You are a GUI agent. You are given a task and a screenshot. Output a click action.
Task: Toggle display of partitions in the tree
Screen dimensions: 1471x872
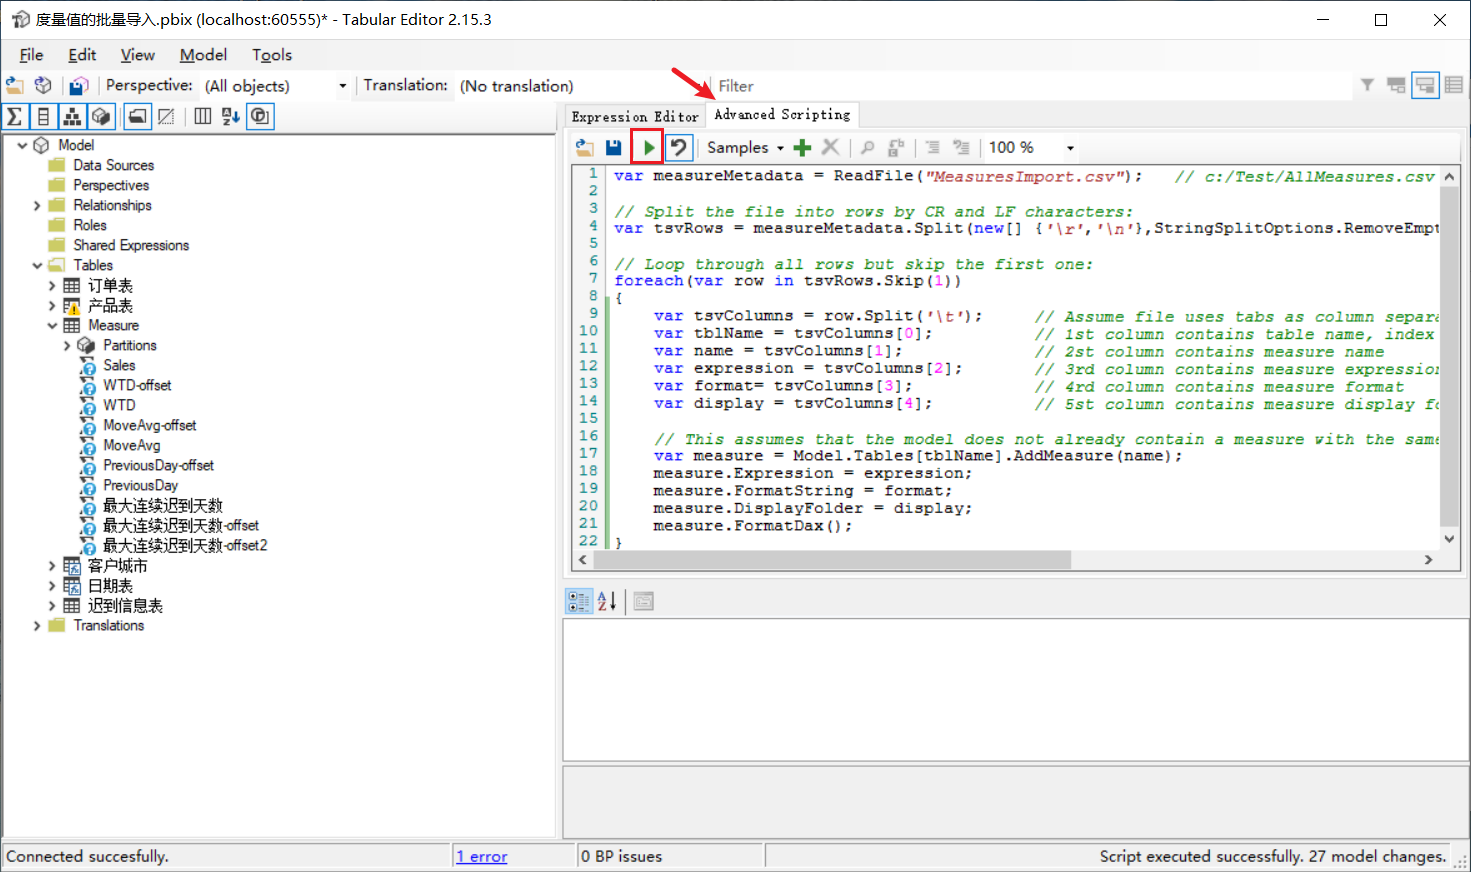(101, 117)
